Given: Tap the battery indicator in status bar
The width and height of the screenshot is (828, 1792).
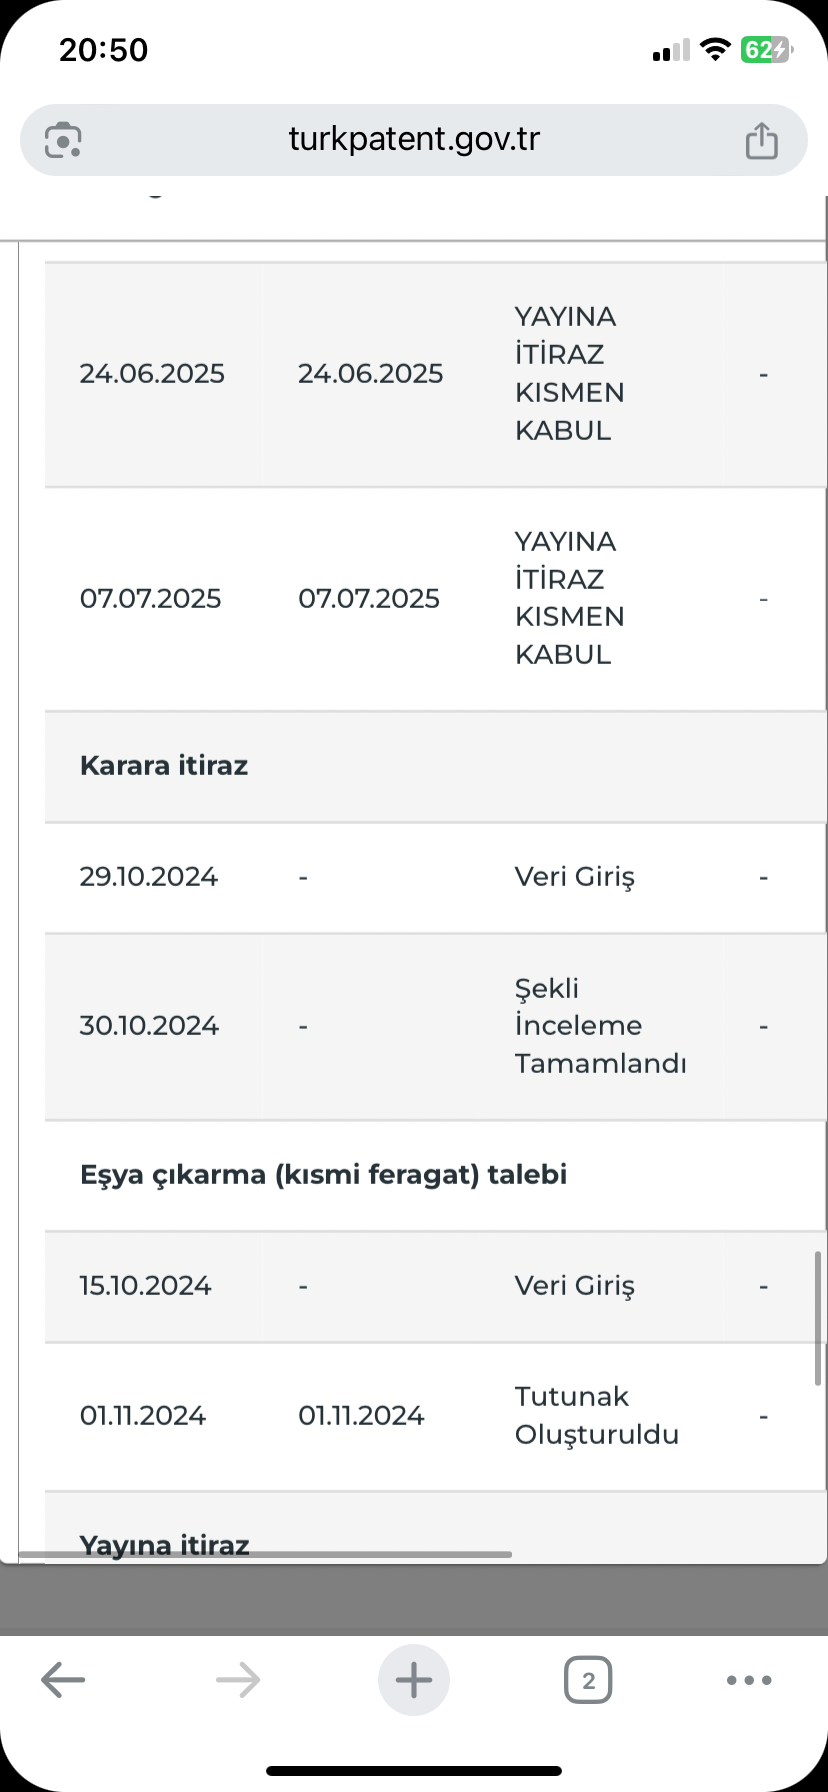Looking at the screenshot, I should pyautogui.click(x=766, y=50).
